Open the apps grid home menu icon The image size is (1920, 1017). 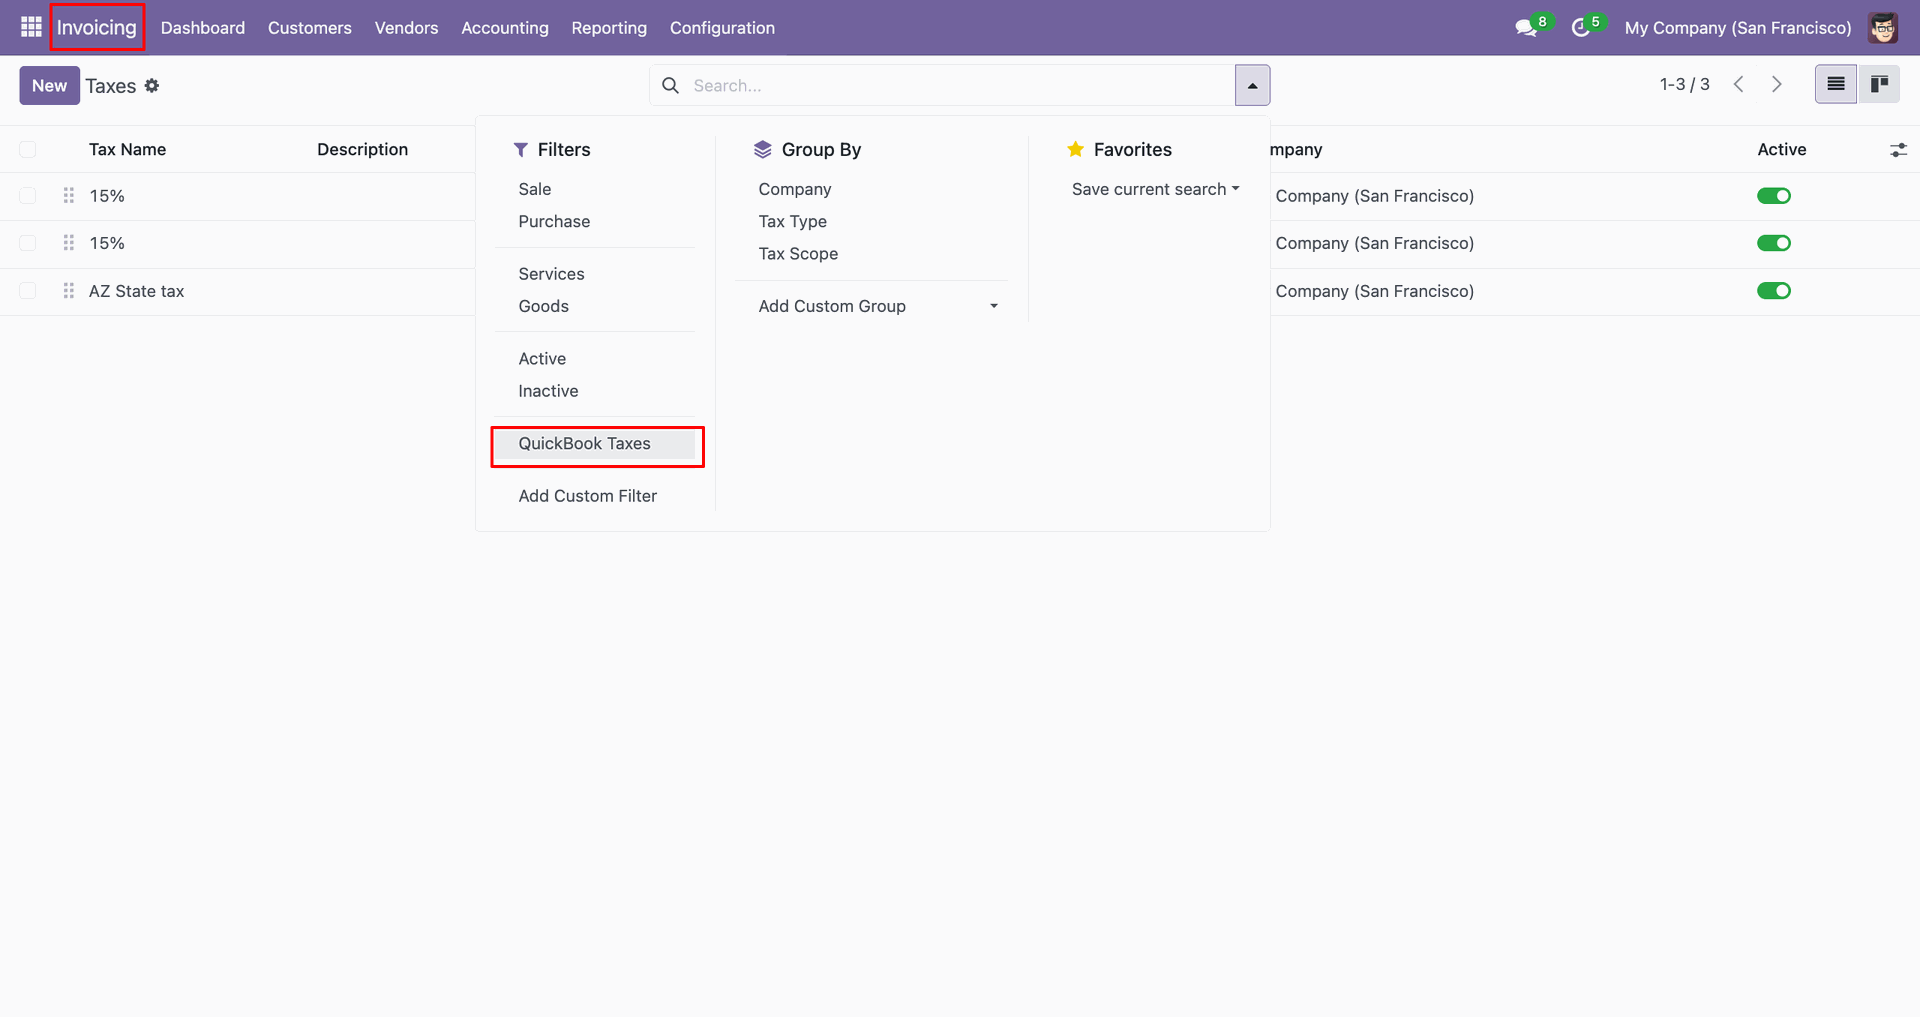coord(31,27)
